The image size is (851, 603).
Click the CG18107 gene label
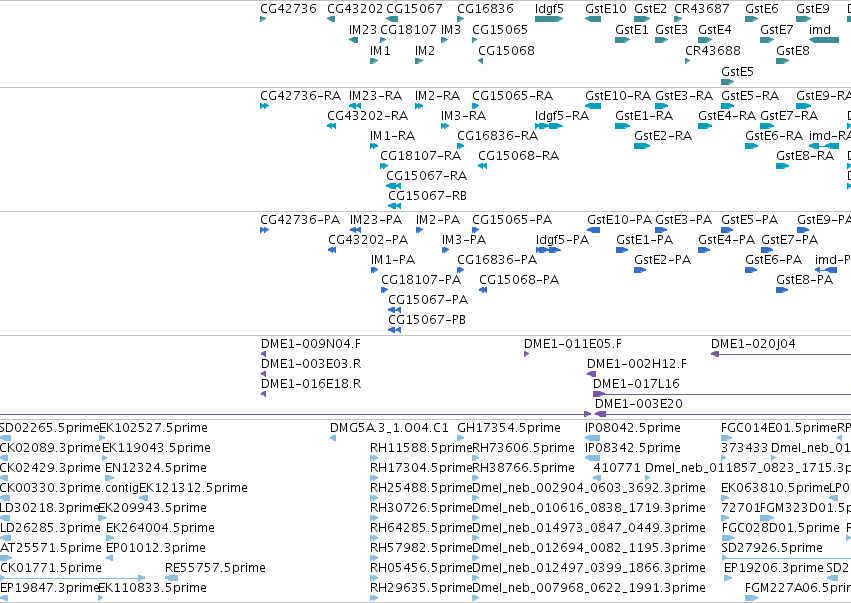409,29
